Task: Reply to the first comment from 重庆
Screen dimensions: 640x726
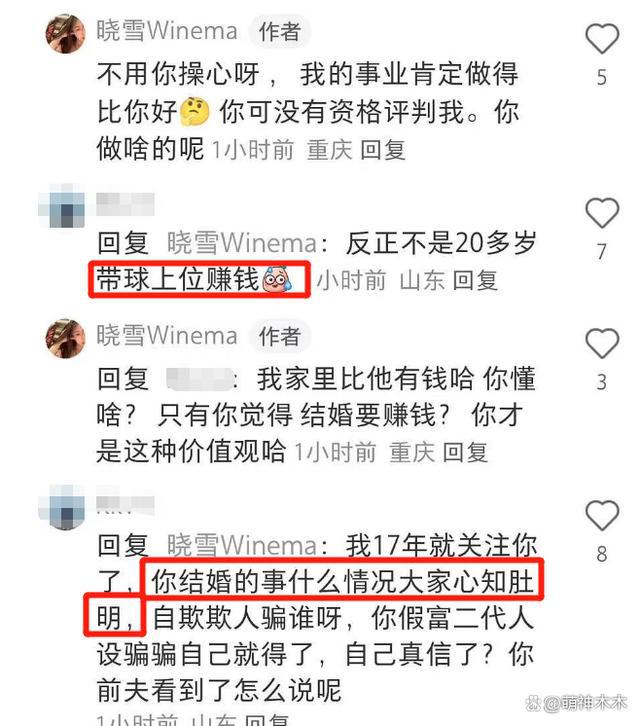Action: point(383,150)
